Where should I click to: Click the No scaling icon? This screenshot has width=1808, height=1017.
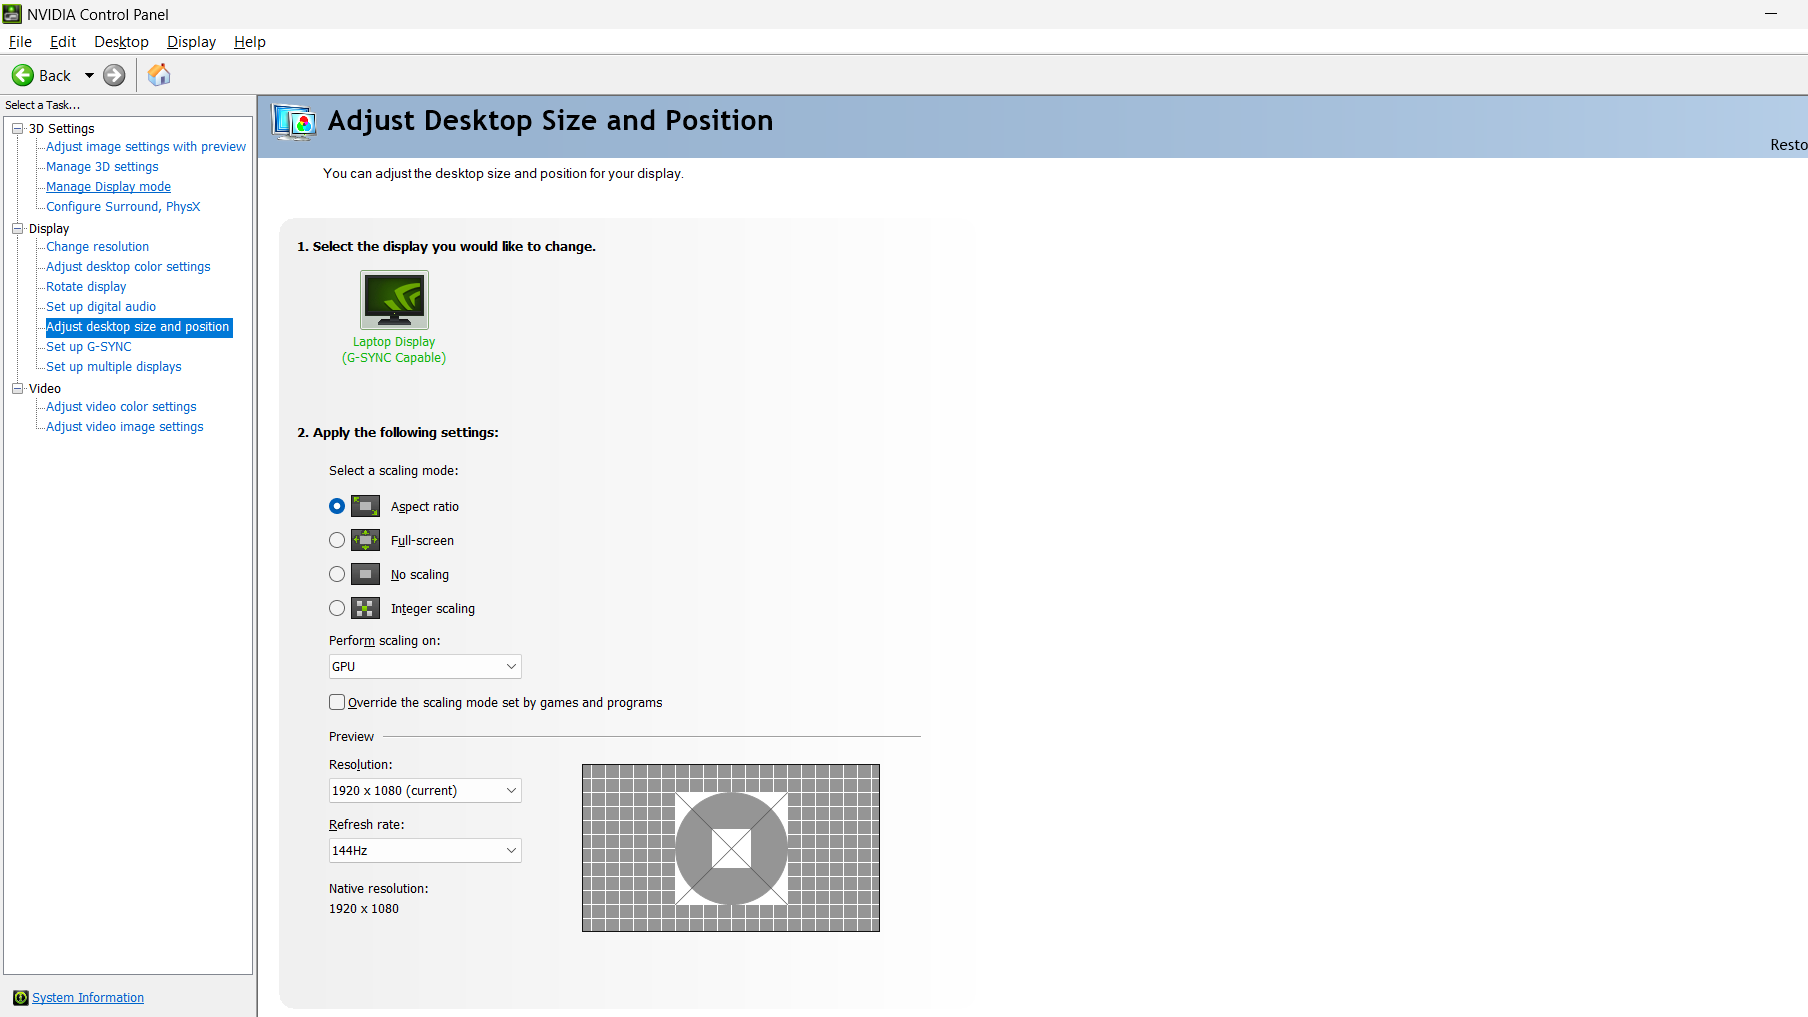pyautogui.click(x=365, y=574)
